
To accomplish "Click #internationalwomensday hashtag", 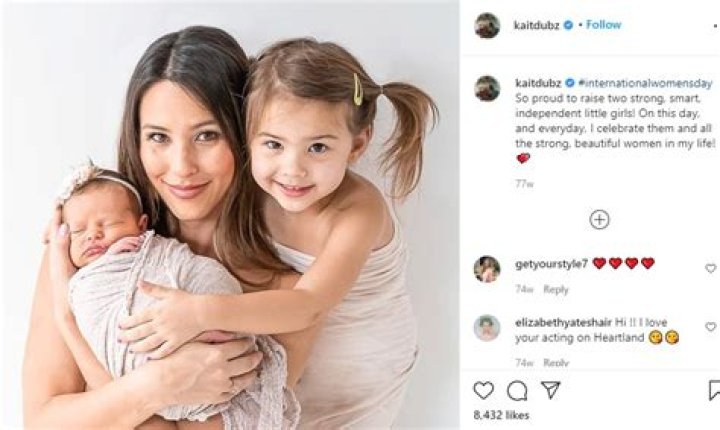I will coord(645,84).
